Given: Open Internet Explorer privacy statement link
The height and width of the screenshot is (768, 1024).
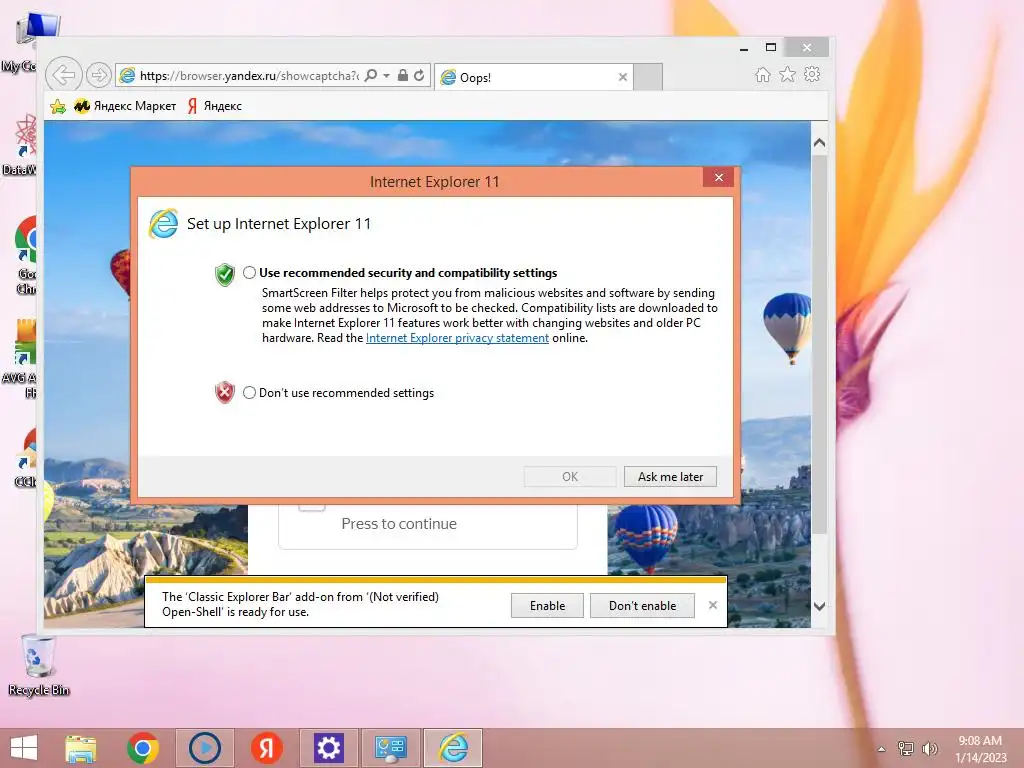Looking at the screenshot, I should tap(457, 338).
